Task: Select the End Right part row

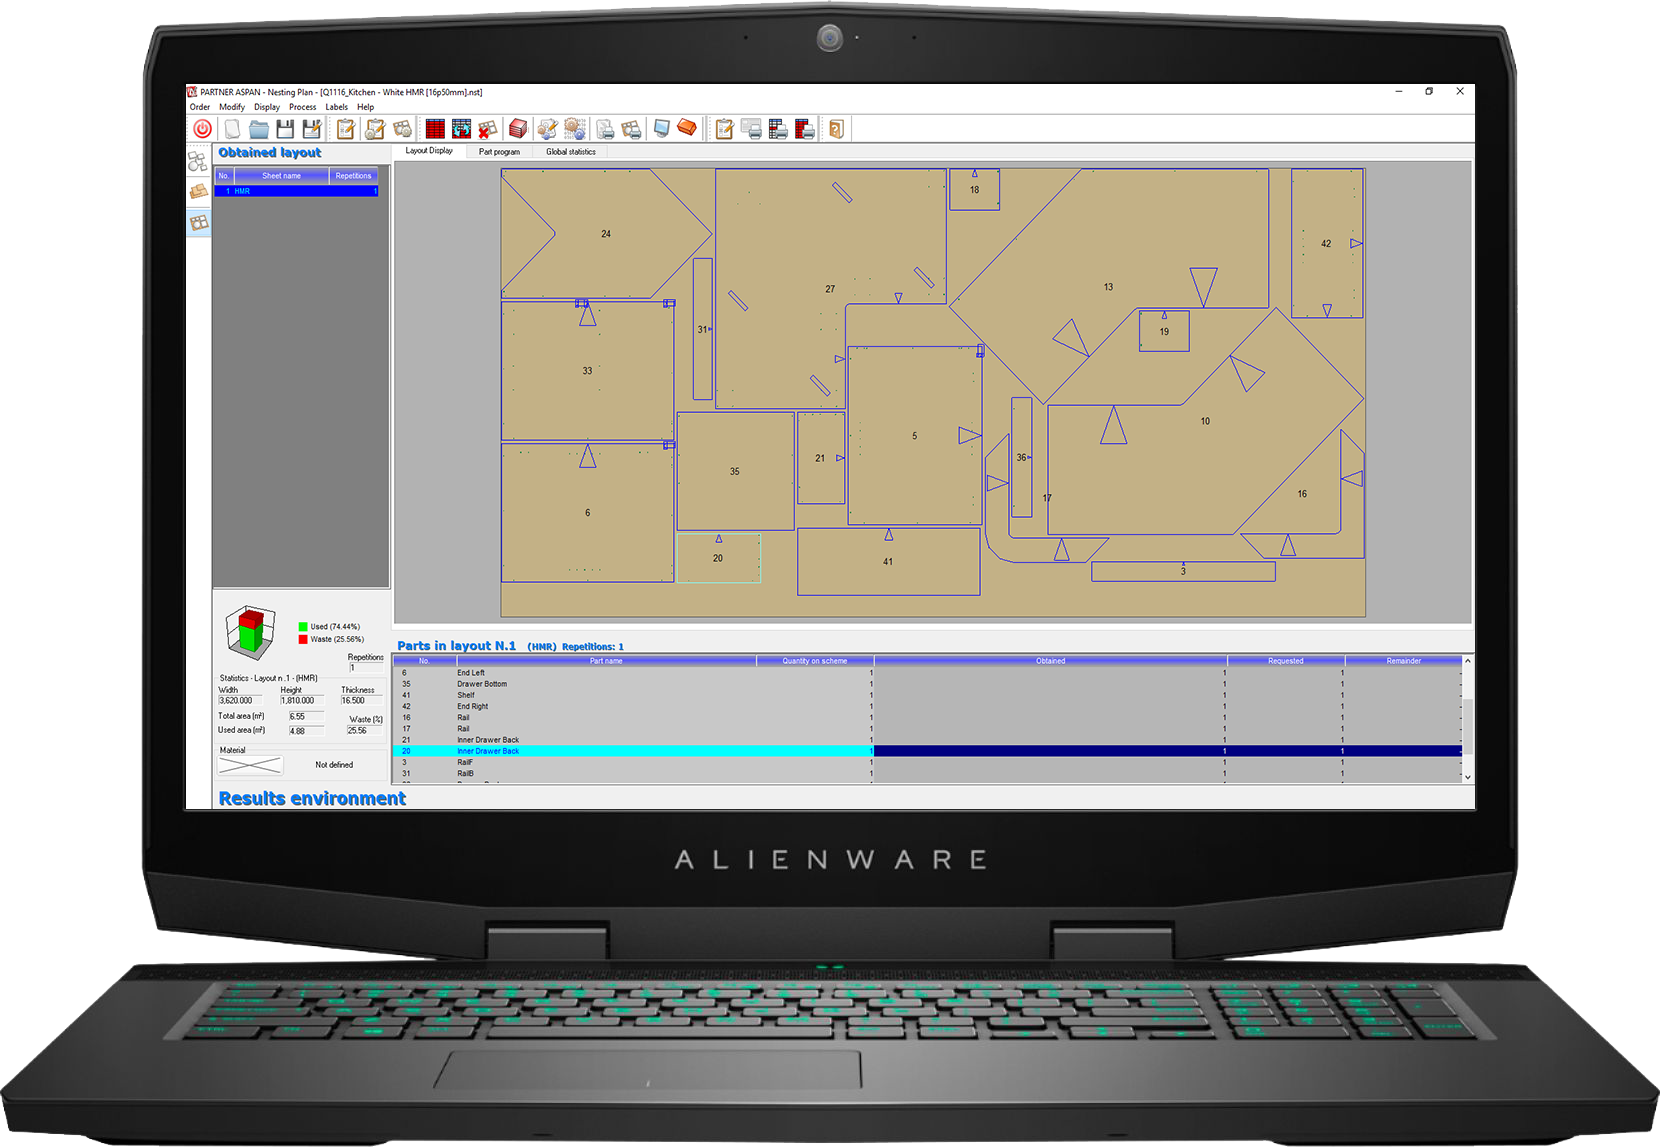Action: [x=928, y=706]
